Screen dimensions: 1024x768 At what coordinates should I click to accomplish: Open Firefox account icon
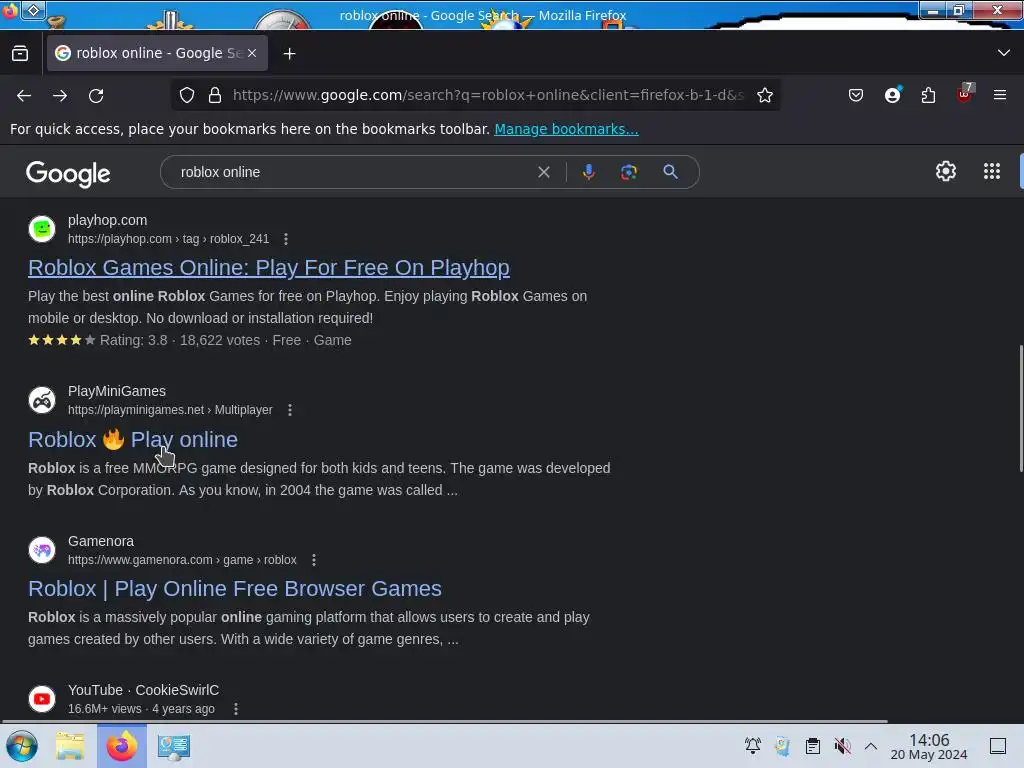893,95
